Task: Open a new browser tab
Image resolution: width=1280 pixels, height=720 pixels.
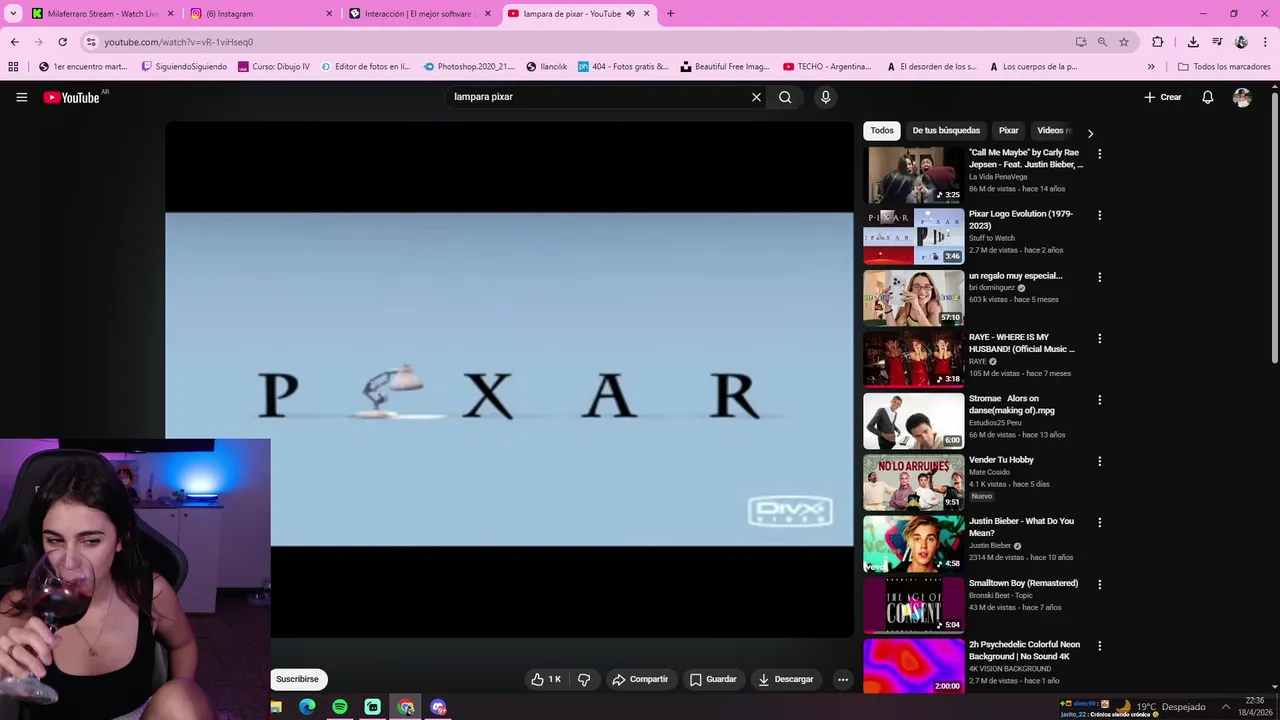Action: [670, 14]
